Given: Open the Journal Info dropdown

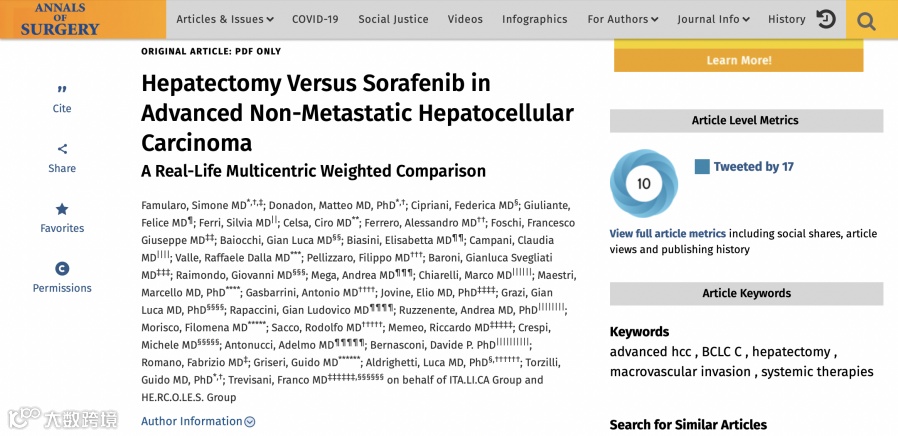Looking at the screenshot, I should [713, 19].
